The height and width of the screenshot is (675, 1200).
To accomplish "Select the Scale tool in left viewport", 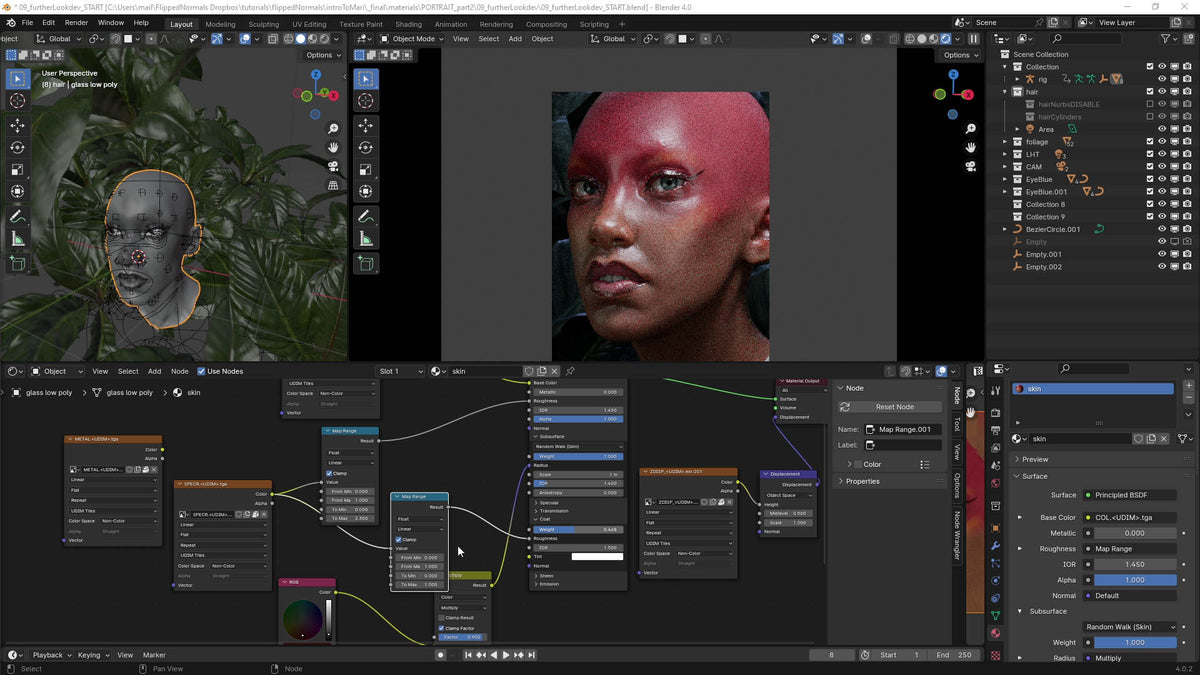I will tap(17, 169).
